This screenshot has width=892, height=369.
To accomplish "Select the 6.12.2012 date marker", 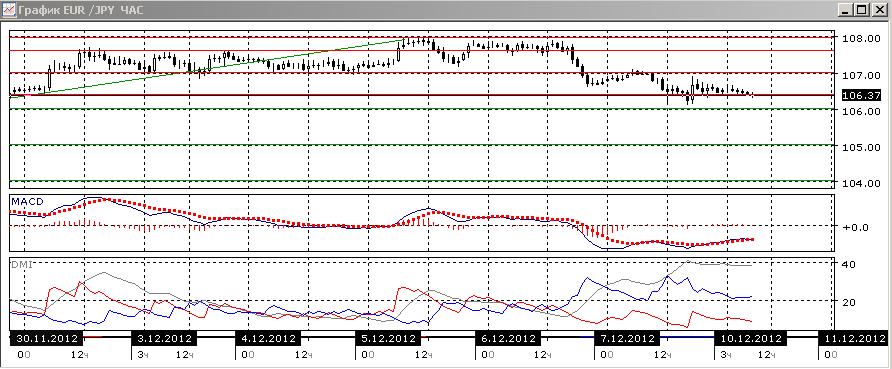I will 507,338.
